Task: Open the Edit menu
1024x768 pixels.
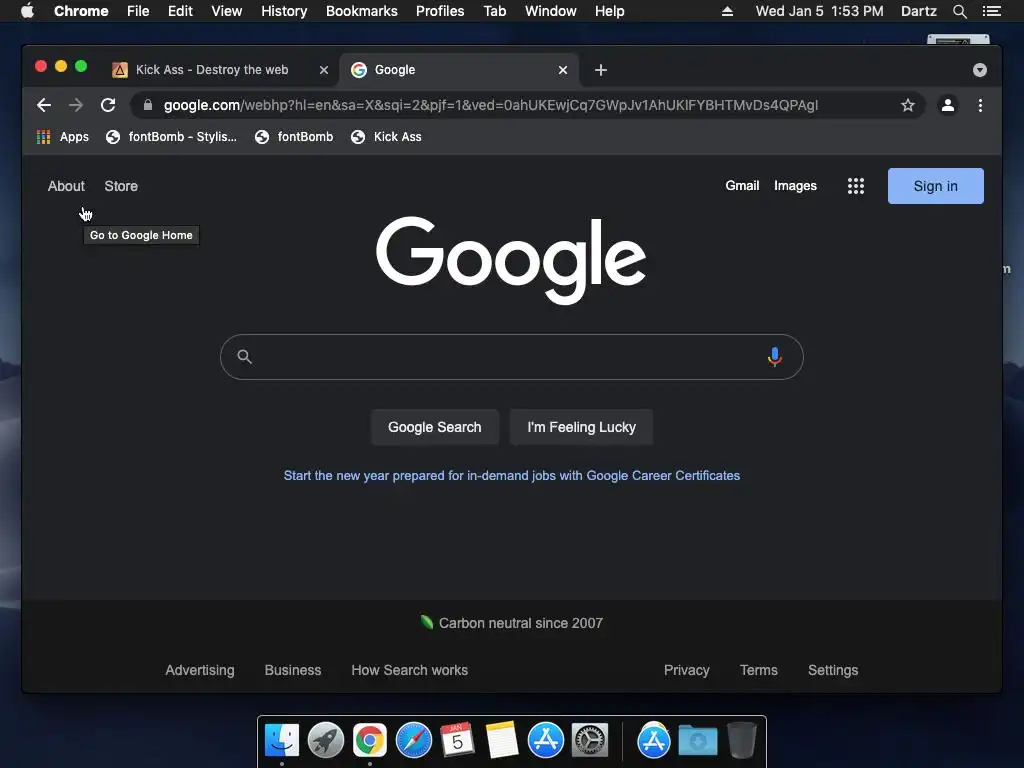Action: pyautogui.click(x=180, y=11)
